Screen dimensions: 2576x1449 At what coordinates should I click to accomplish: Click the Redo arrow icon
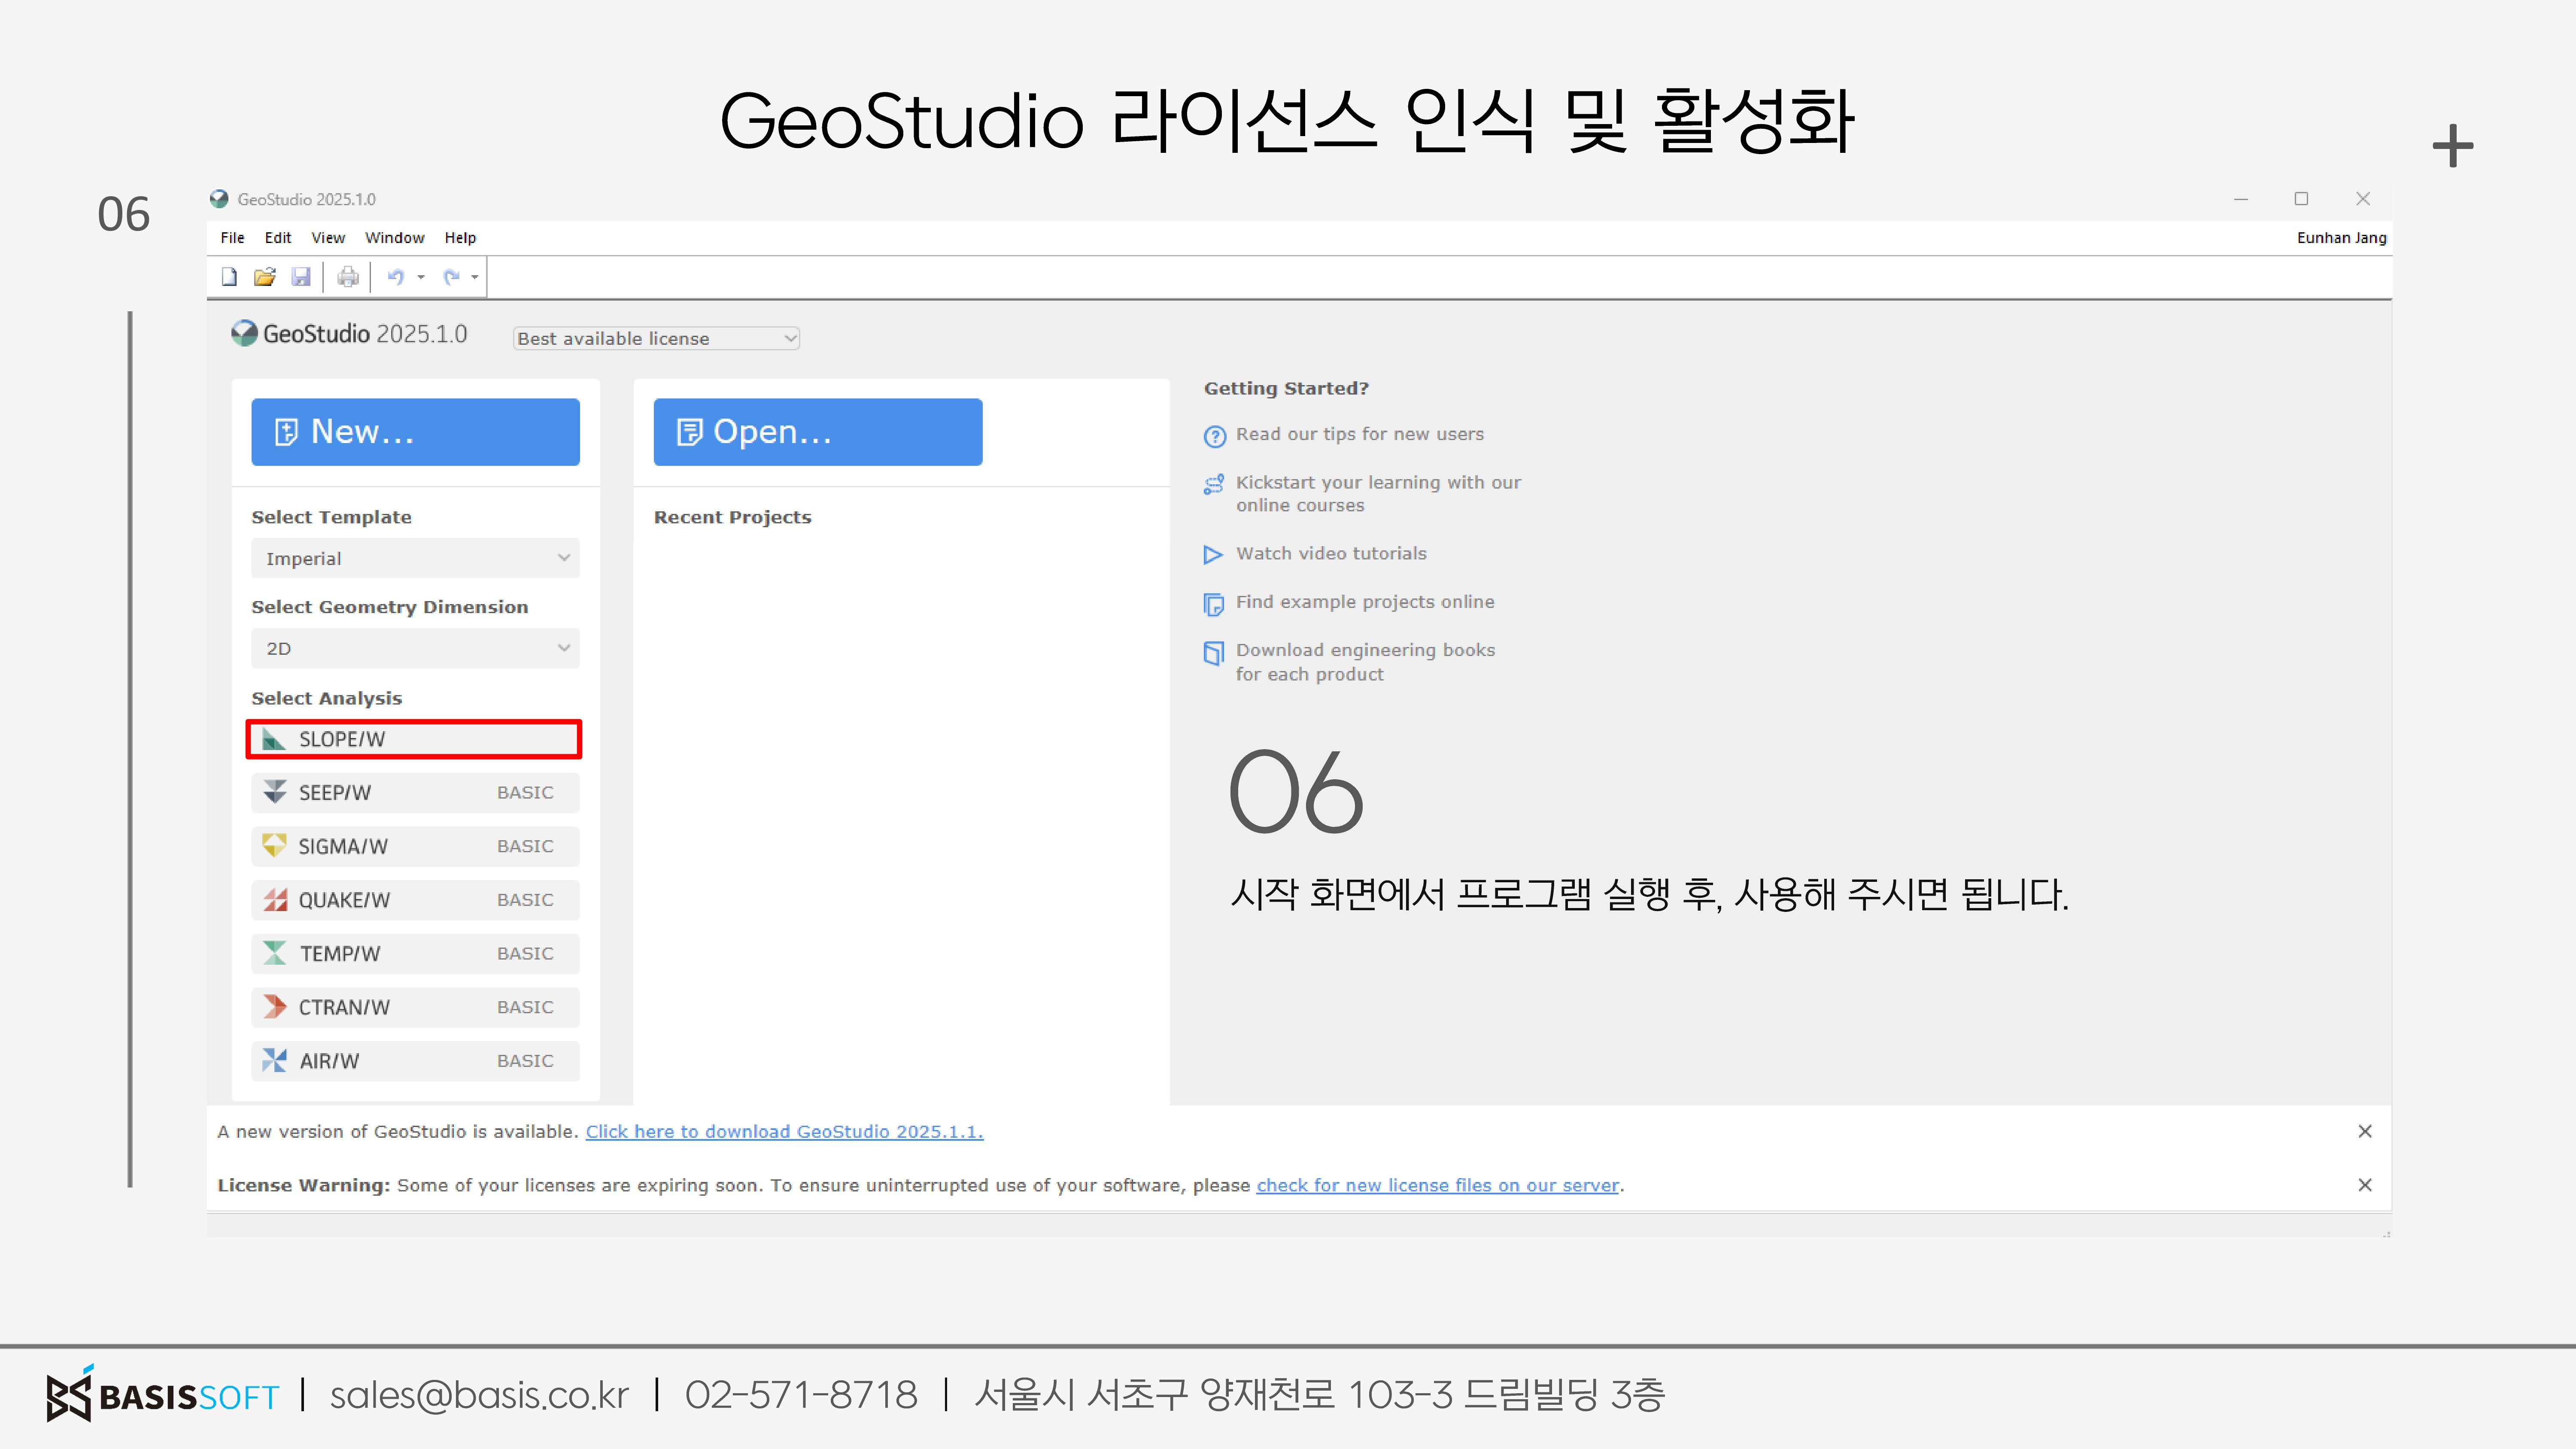point(452,277)
